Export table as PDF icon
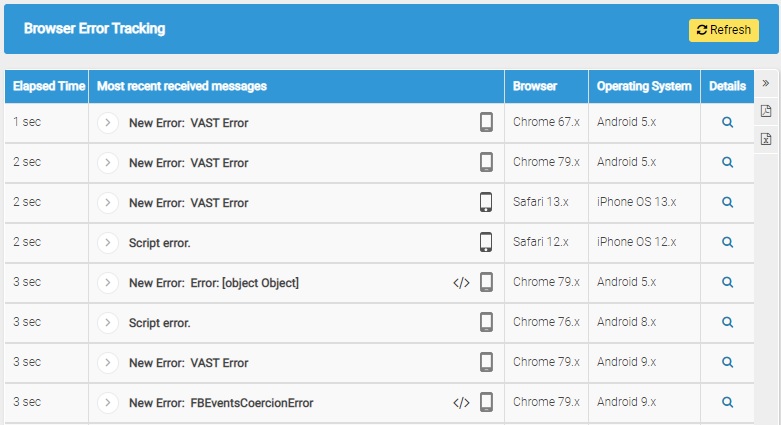The width and height of the screenshot is (781, 425). pos(766,111)
